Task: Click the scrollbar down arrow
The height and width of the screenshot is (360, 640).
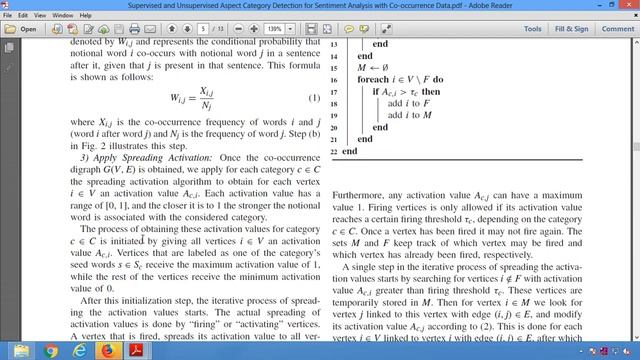Action: click(636, 337)
